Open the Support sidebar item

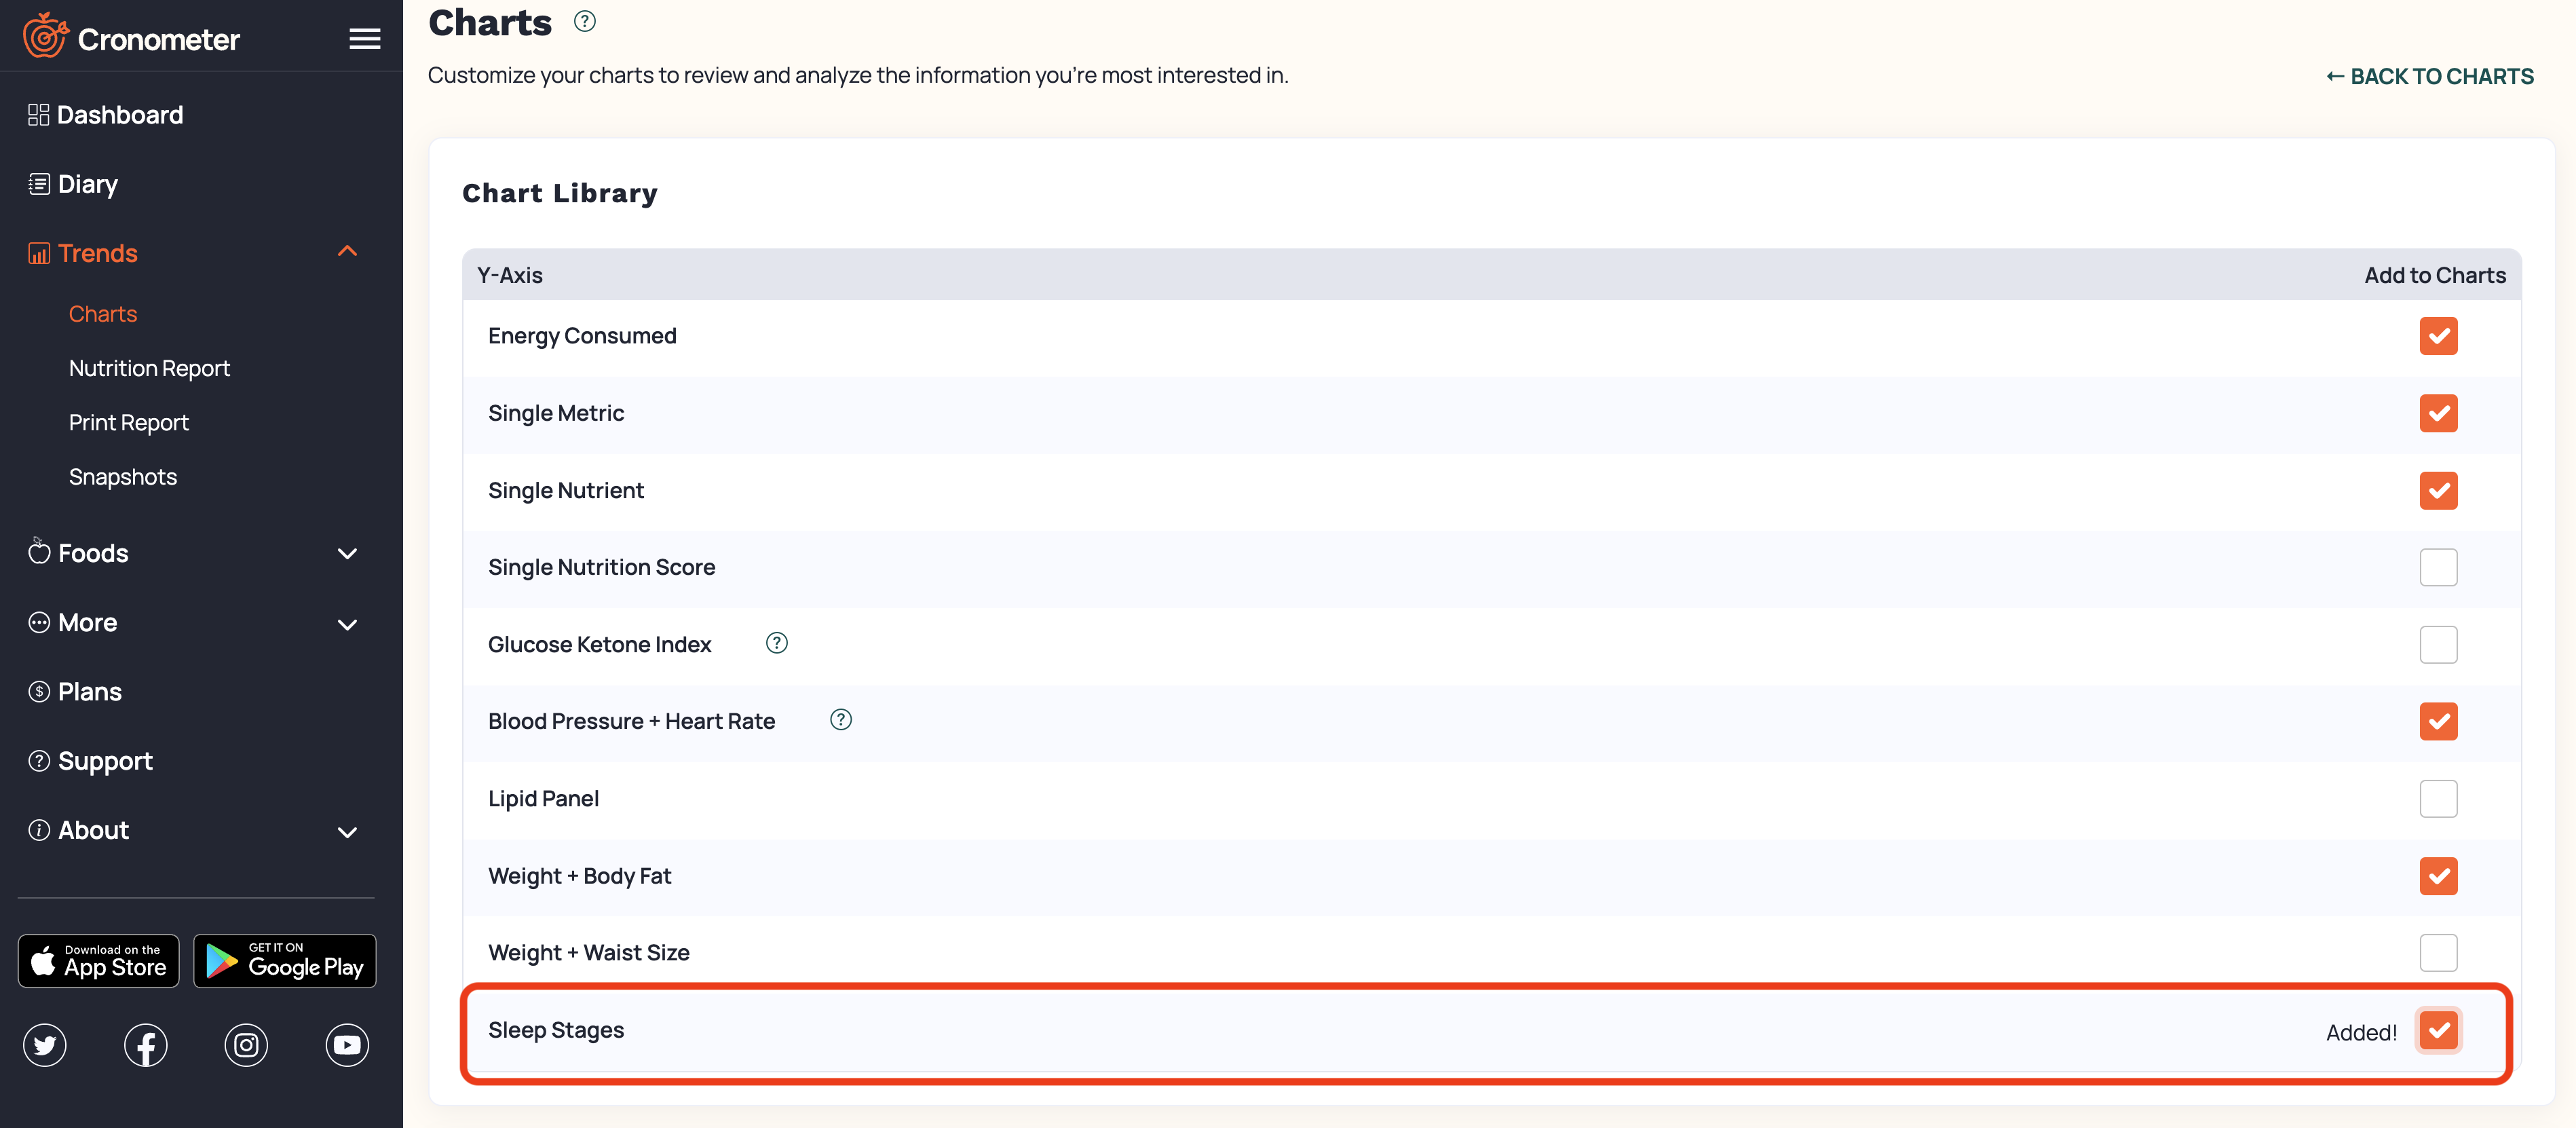point(105,761)
